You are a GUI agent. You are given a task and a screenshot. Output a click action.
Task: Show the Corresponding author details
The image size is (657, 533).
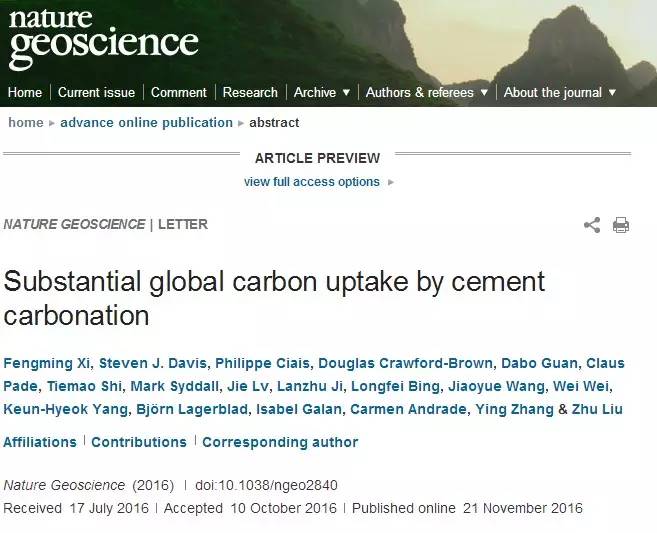pyautogui.click(x=280, y=442)
